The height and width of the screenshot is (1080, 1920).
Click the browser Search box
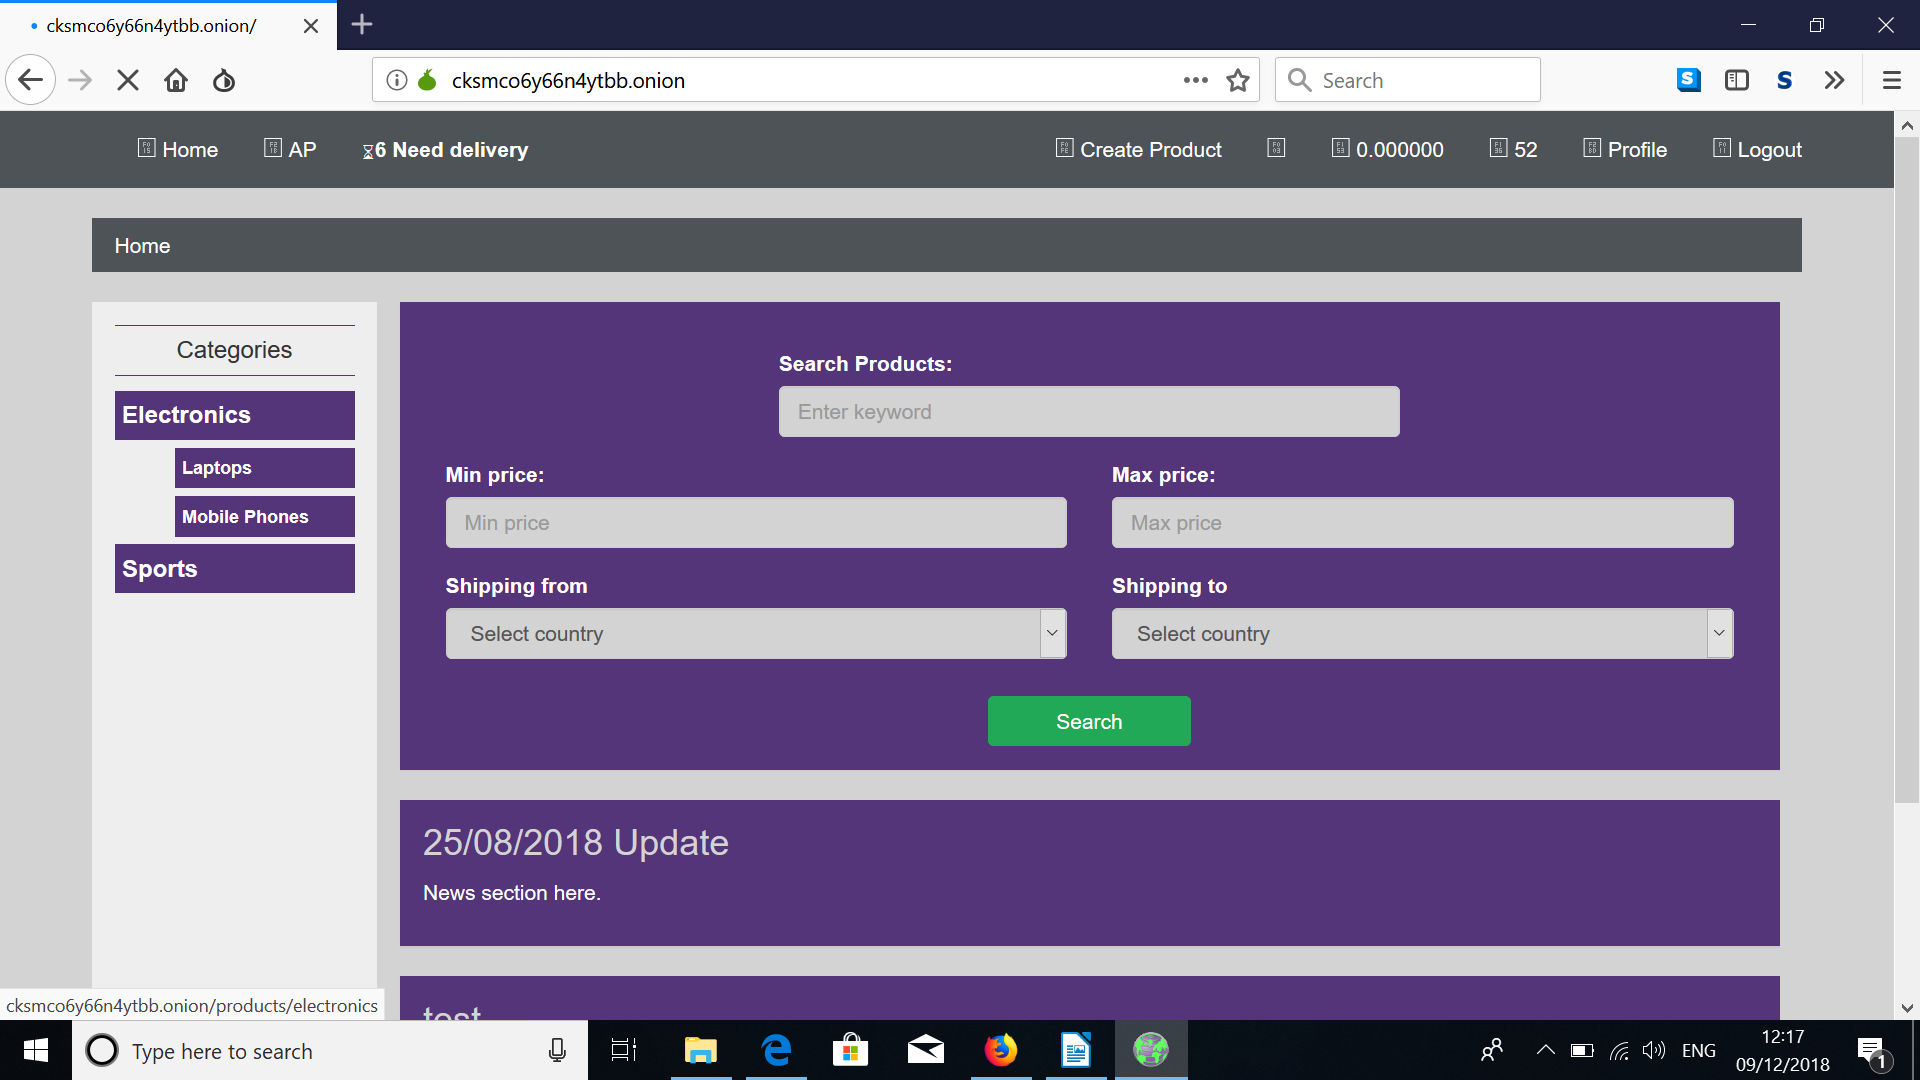1407,80
